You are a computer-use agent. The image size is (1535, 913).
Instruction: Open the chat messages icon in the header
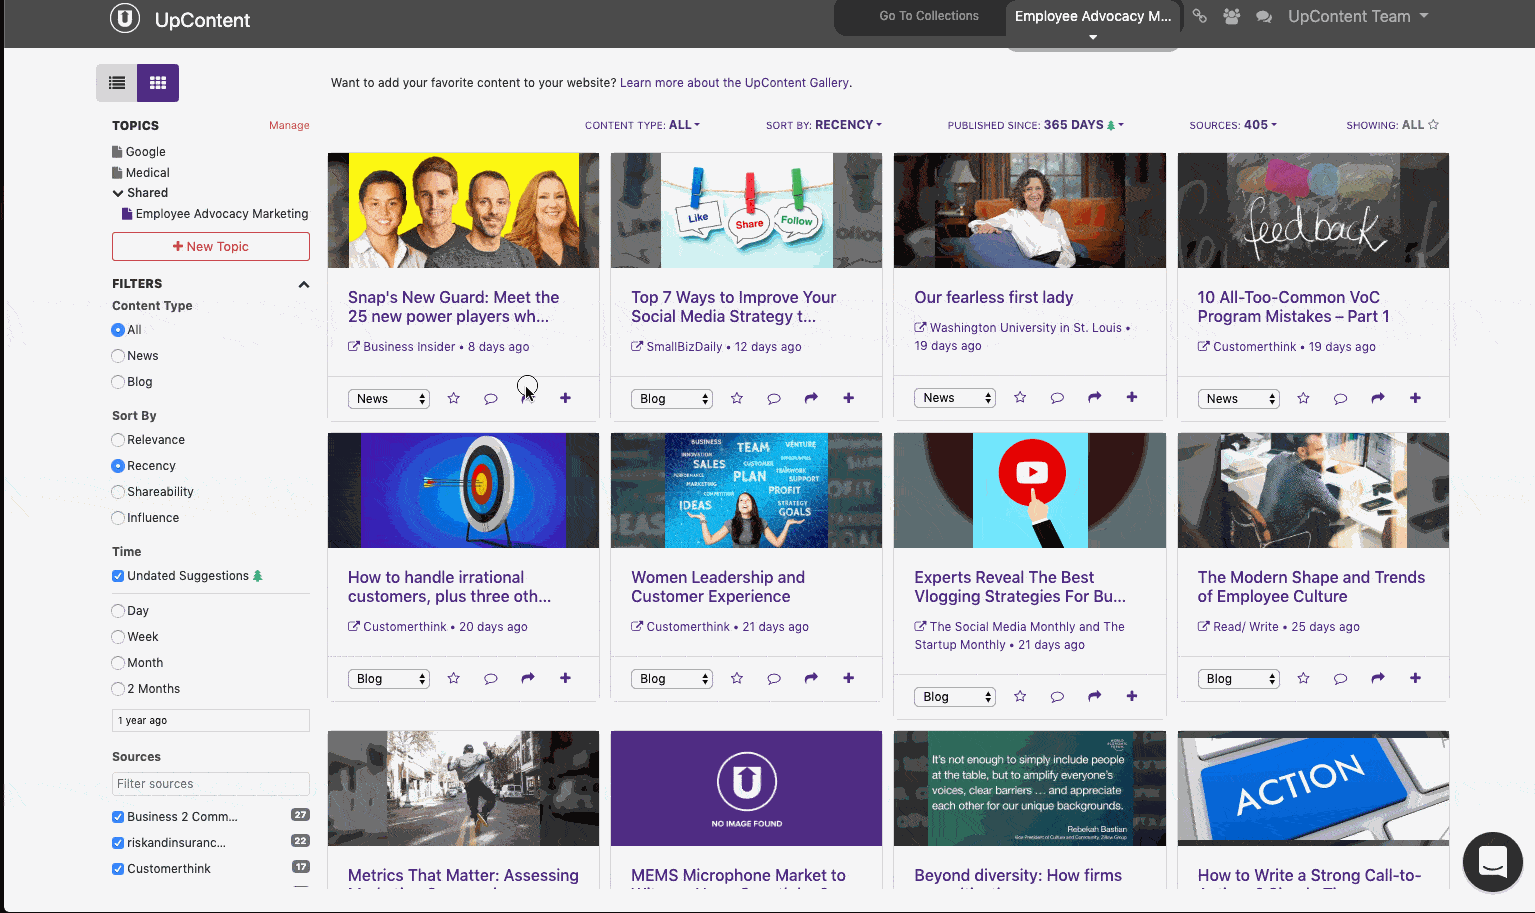point(1263,17)
